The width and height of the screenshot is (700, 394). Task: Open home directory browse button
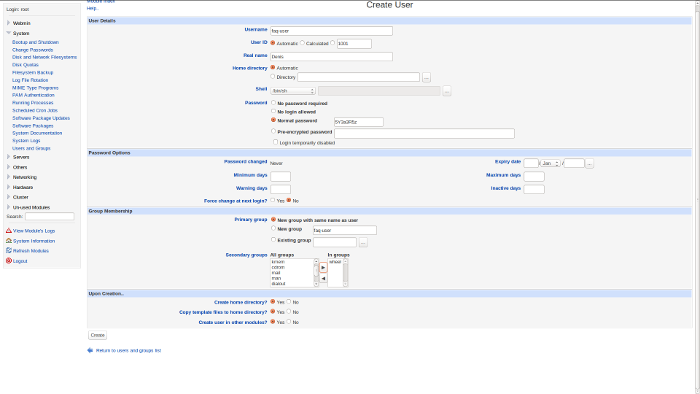[x=426, y=78]
